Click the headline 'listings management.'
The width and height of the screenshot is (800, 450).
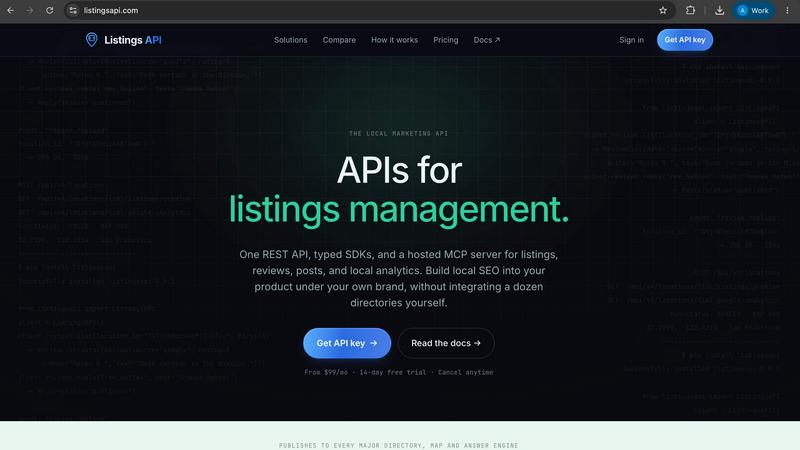398,210
